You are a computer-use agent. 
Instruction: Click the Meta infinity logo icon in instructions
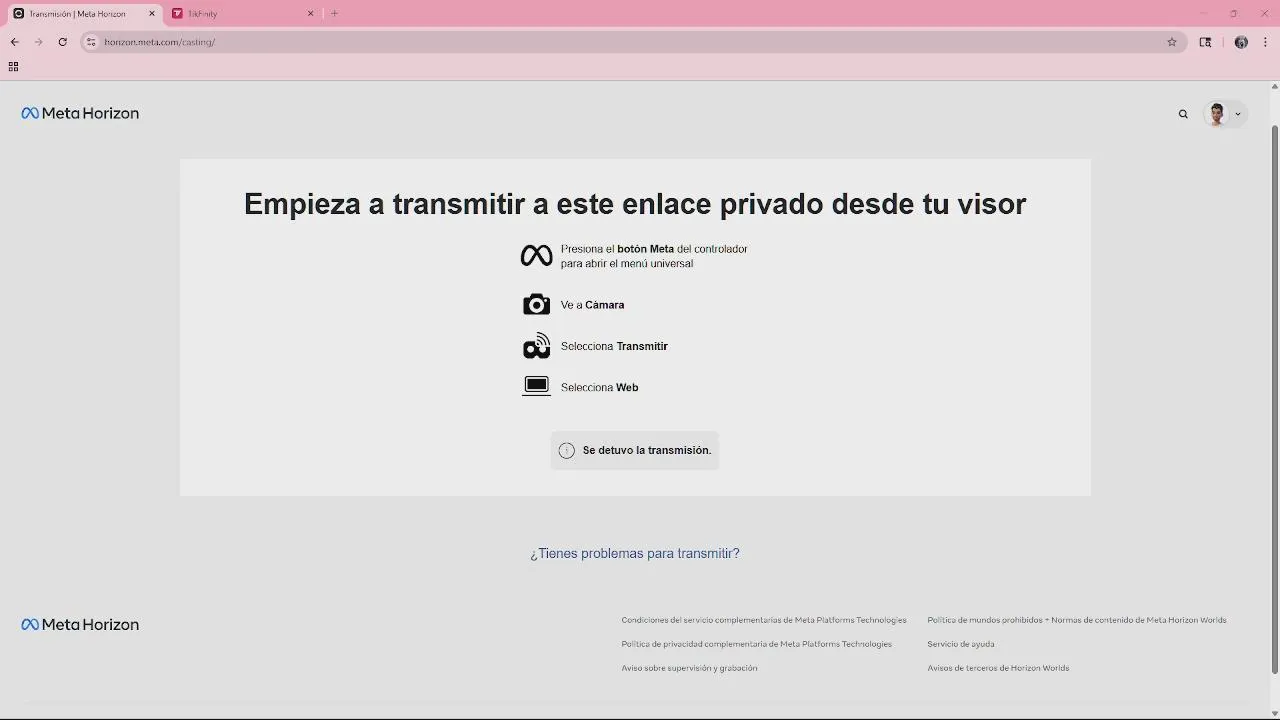536,256
